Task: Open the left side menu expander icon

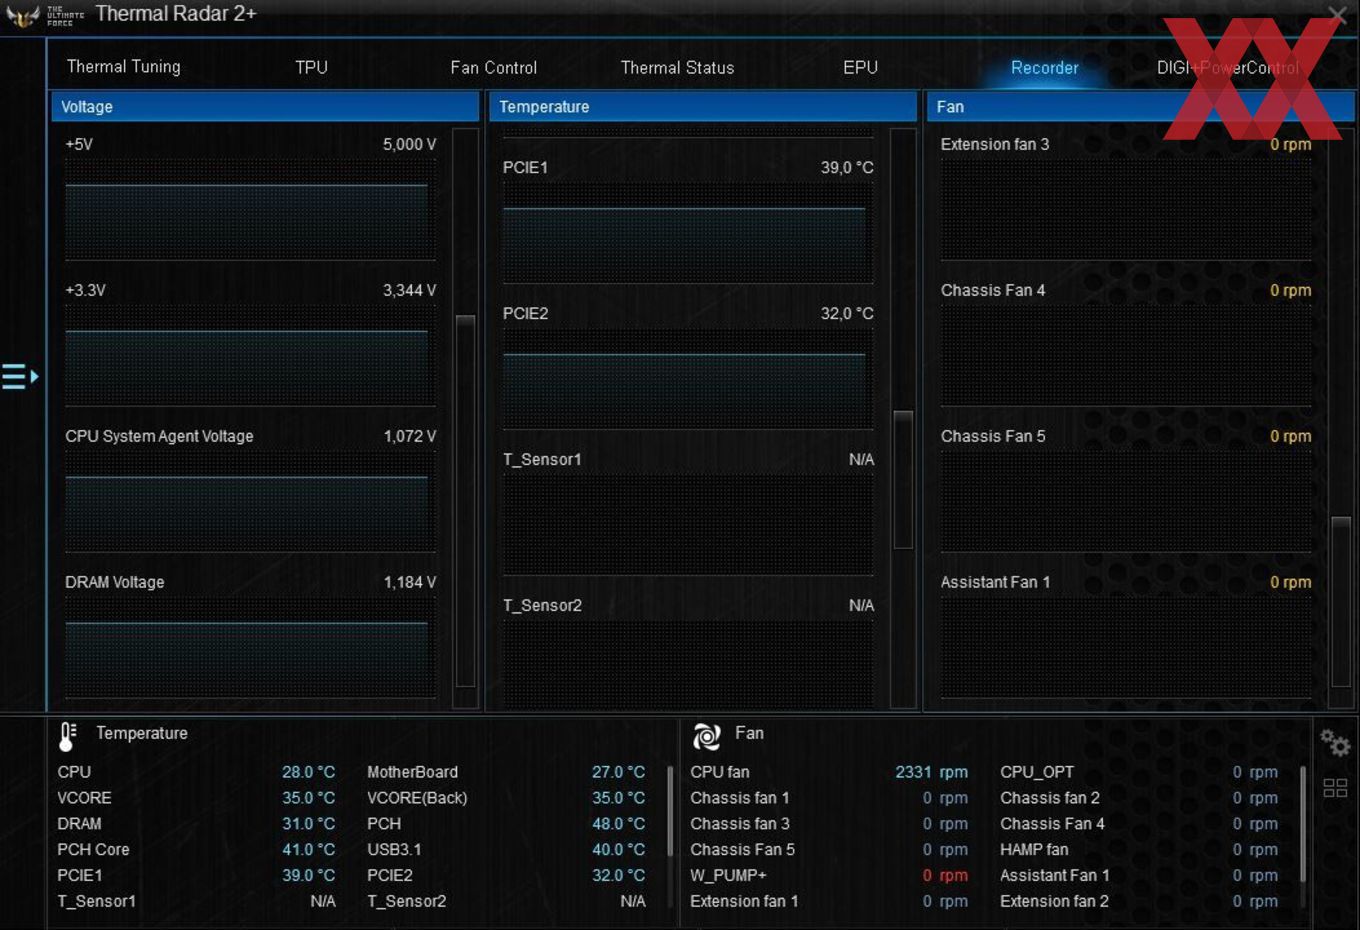Action: (x=20, y=377)
